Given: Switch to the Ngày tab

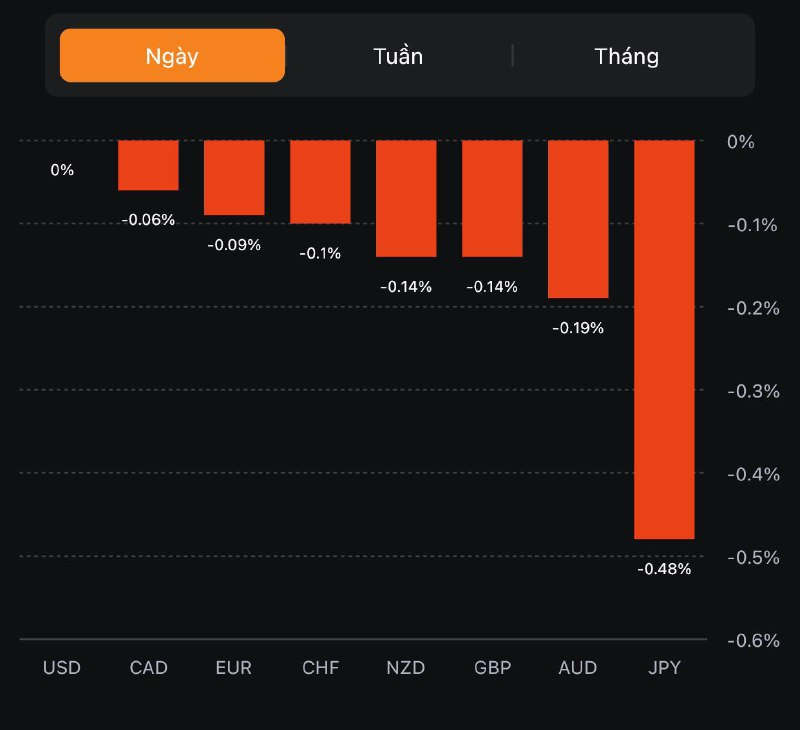Looking at the screenshot, I should tap(172, 55).
